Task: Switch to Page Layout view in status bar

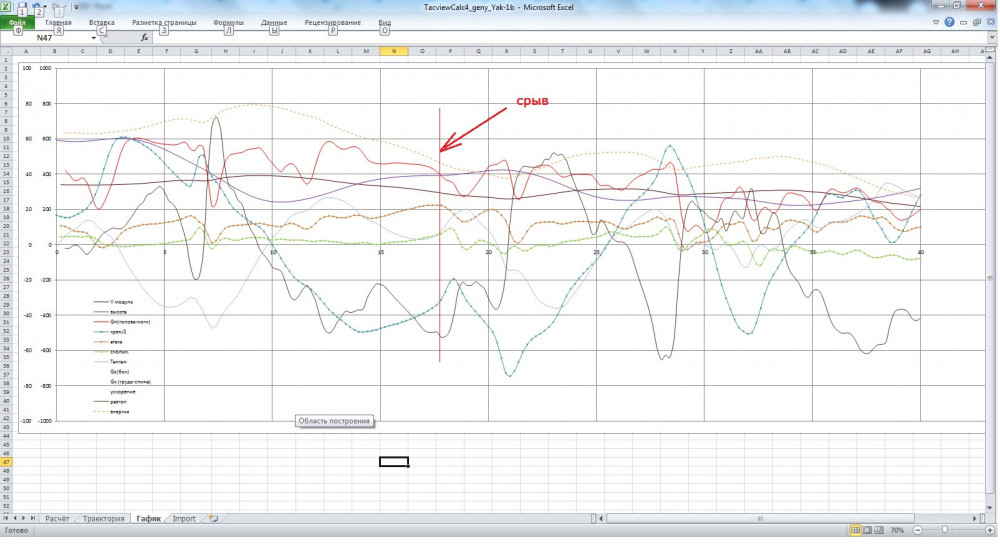Action: (867, 530)
